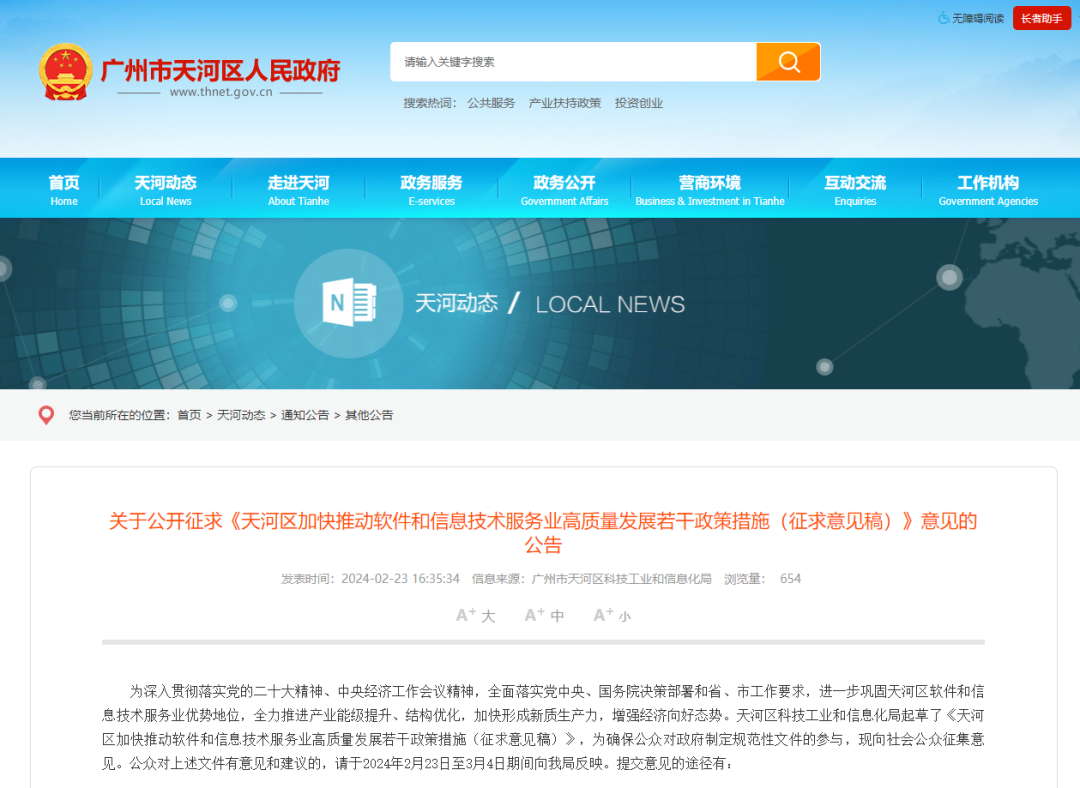Click the national emblem government logo
1080x788 pixels.
(x=68, y=71)
